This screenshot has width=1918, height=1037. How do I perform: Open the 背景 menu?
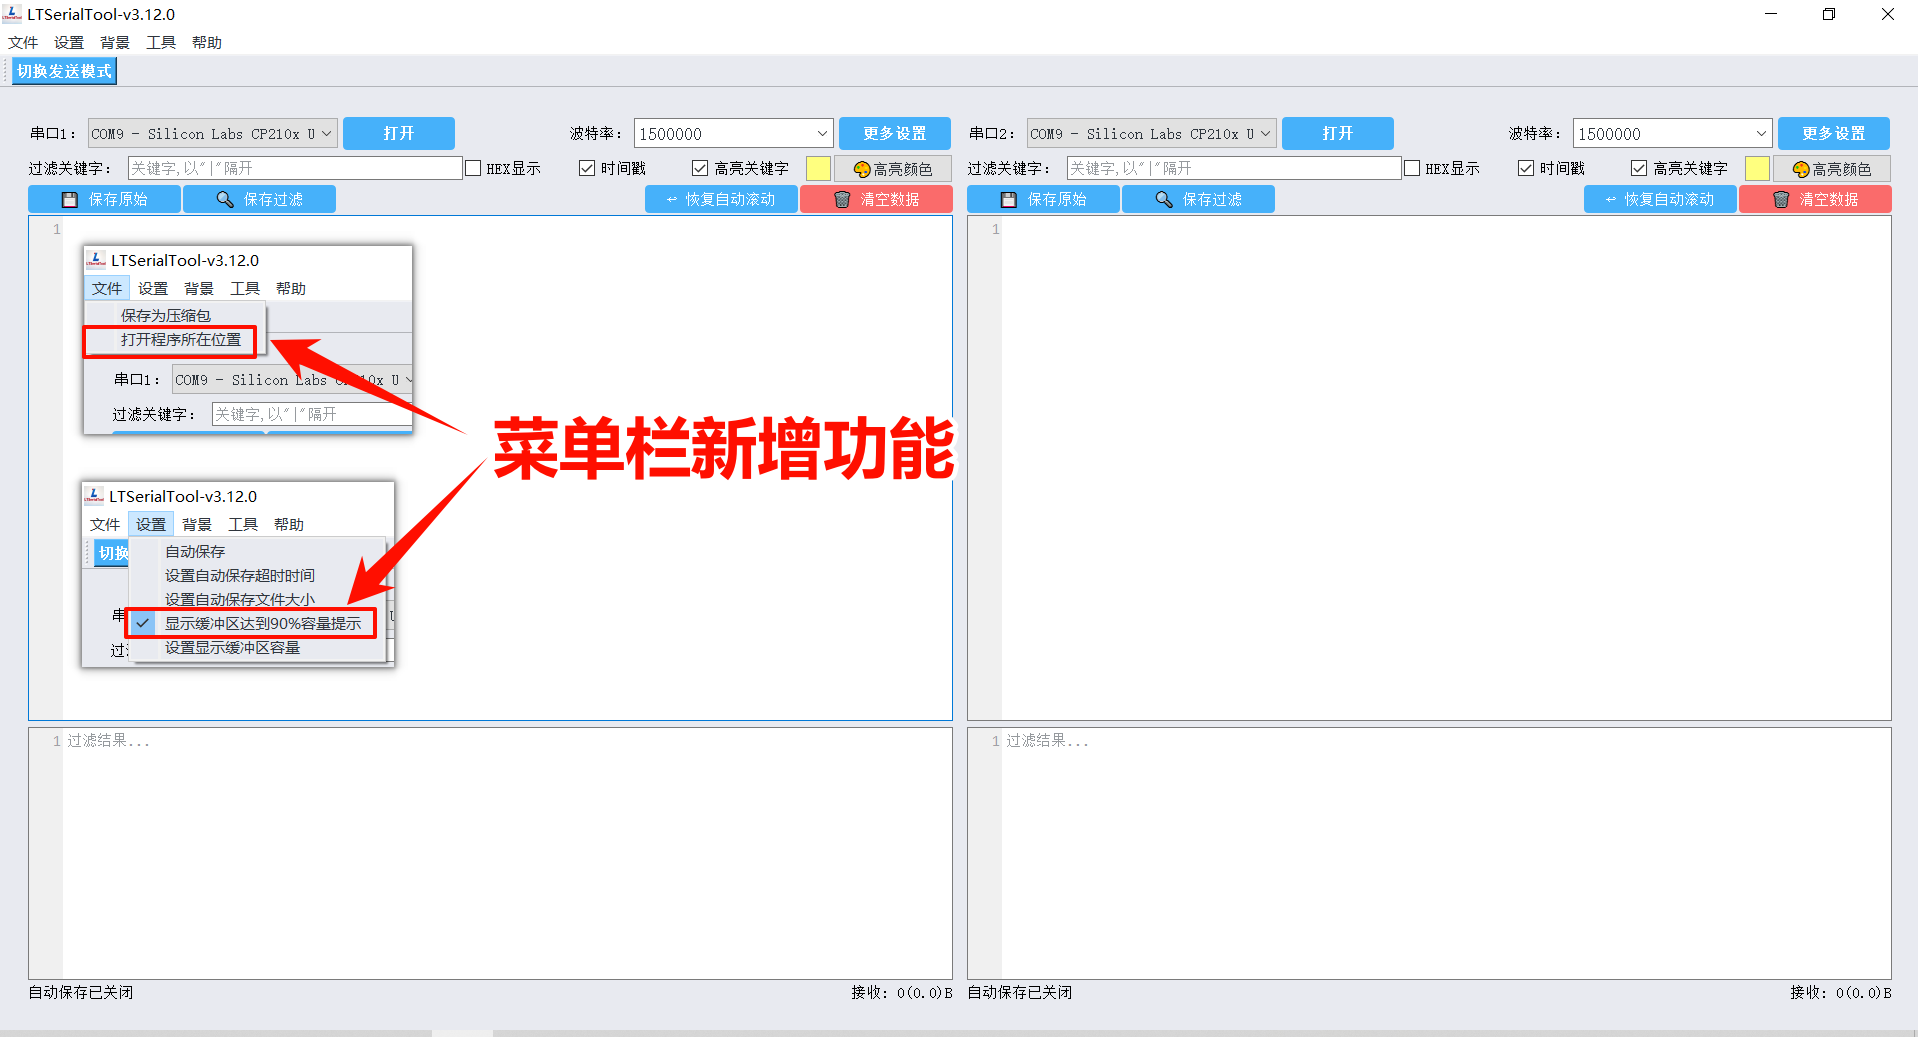click(115, 42)
